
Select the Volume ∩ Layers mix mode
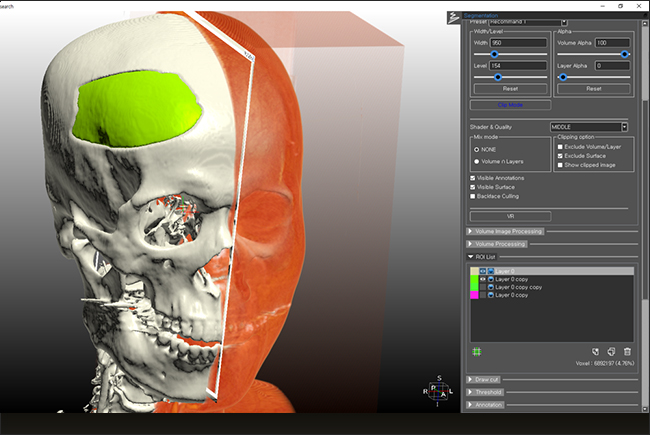tap(475, 160)
